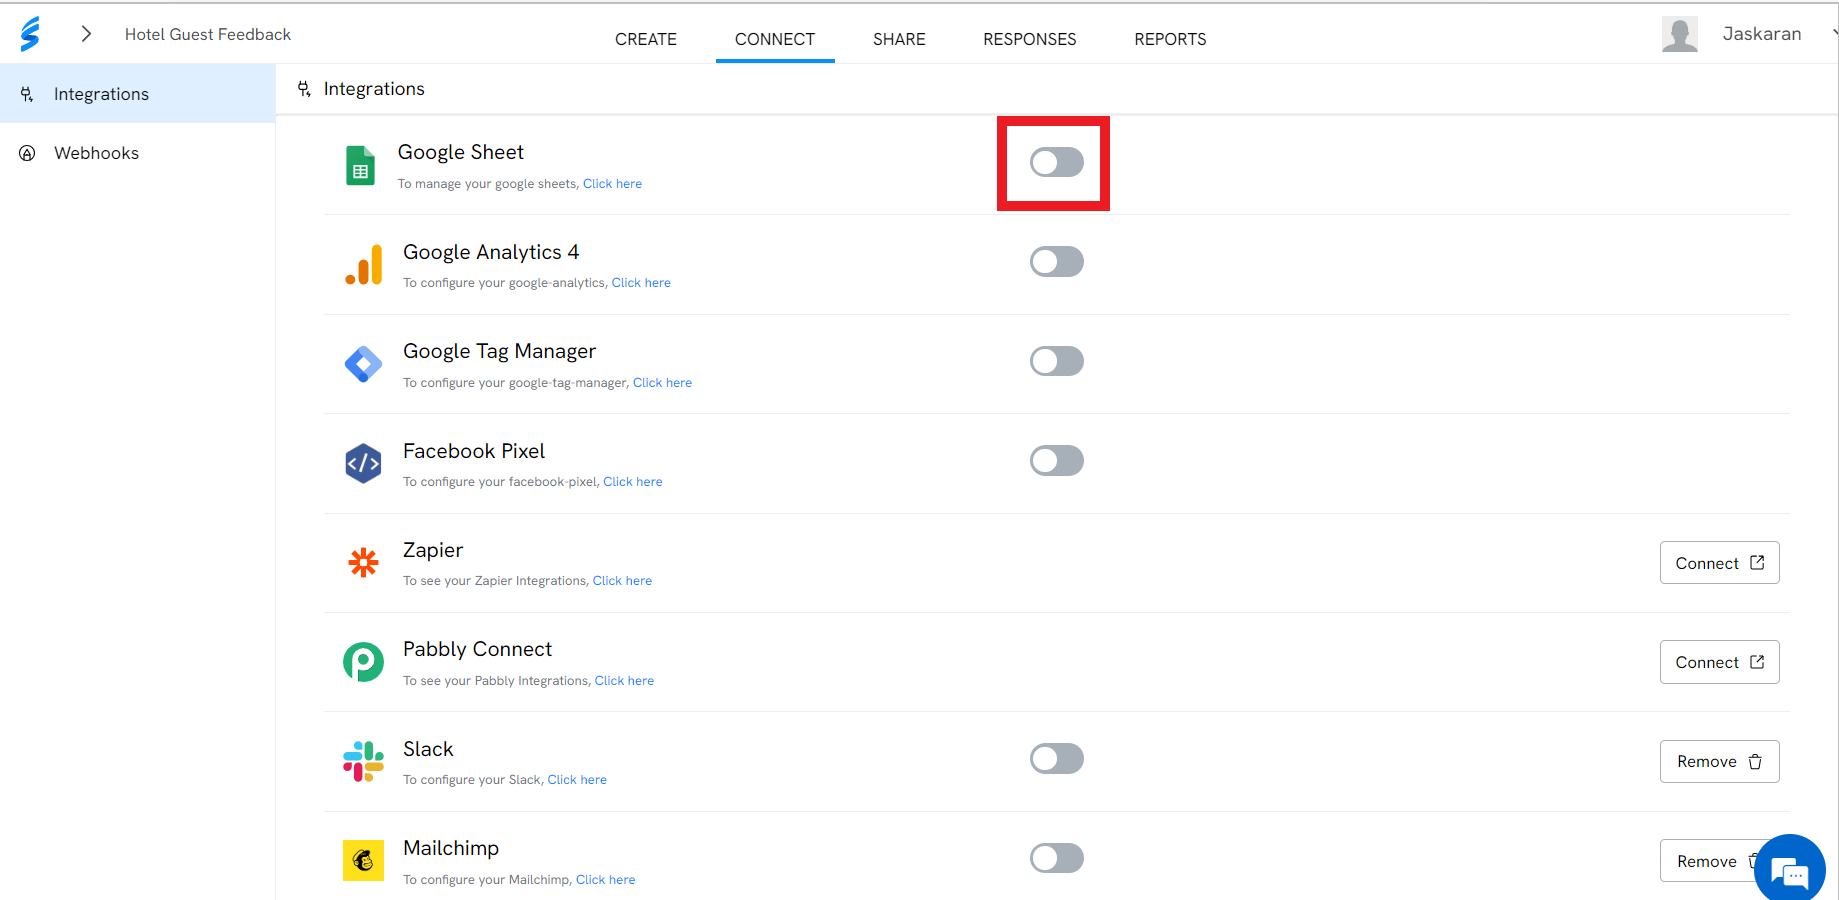Open the Jaskaran account menu
The height and width of the screenshot is (900, 1839).
click(x=1762, y=34)
